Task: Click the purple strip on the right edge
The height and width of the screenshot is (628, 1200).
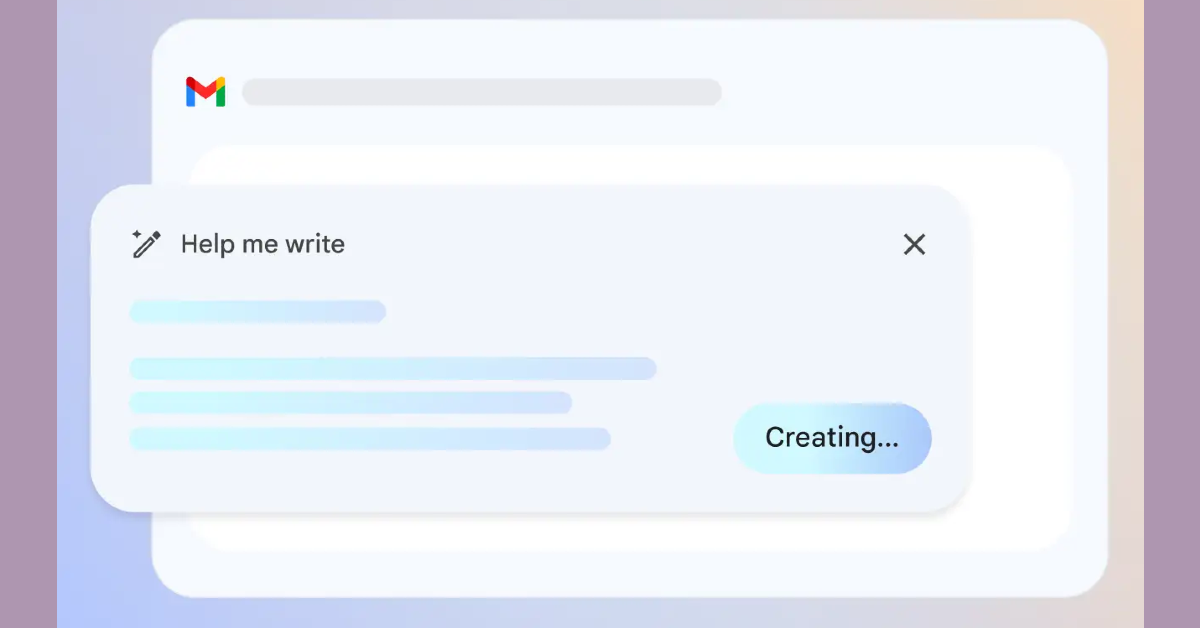Action: [x=1172, y=314]
